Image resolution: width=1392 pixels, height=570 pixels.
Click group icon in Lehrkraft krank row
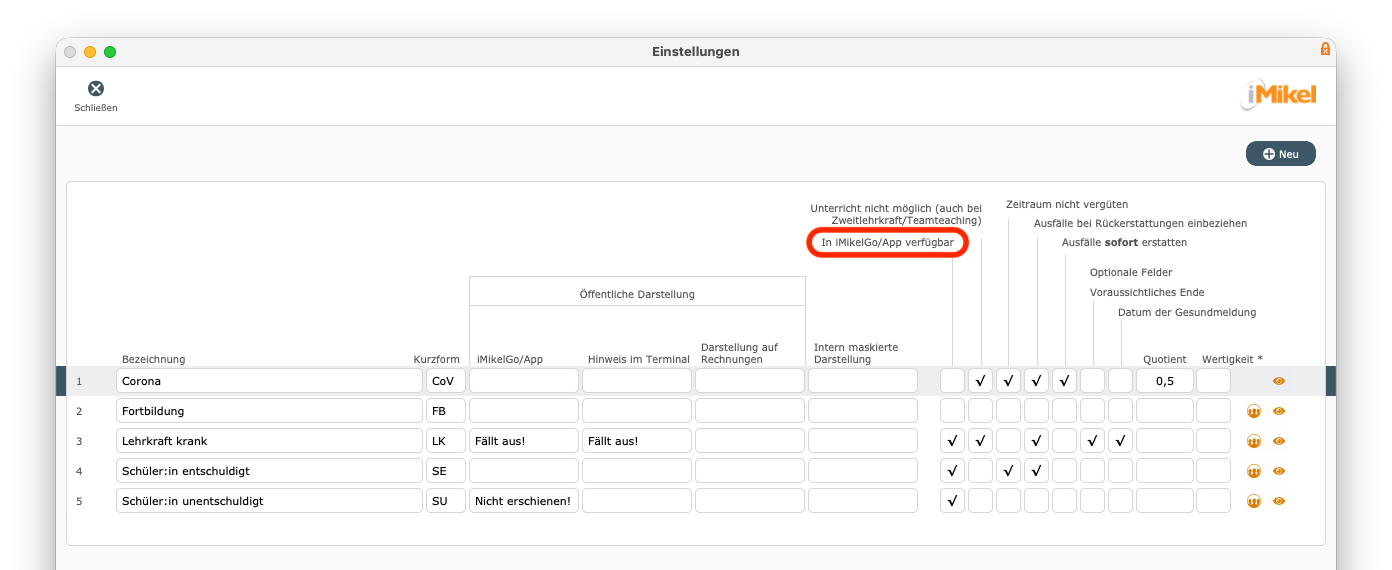[1254, 441]
